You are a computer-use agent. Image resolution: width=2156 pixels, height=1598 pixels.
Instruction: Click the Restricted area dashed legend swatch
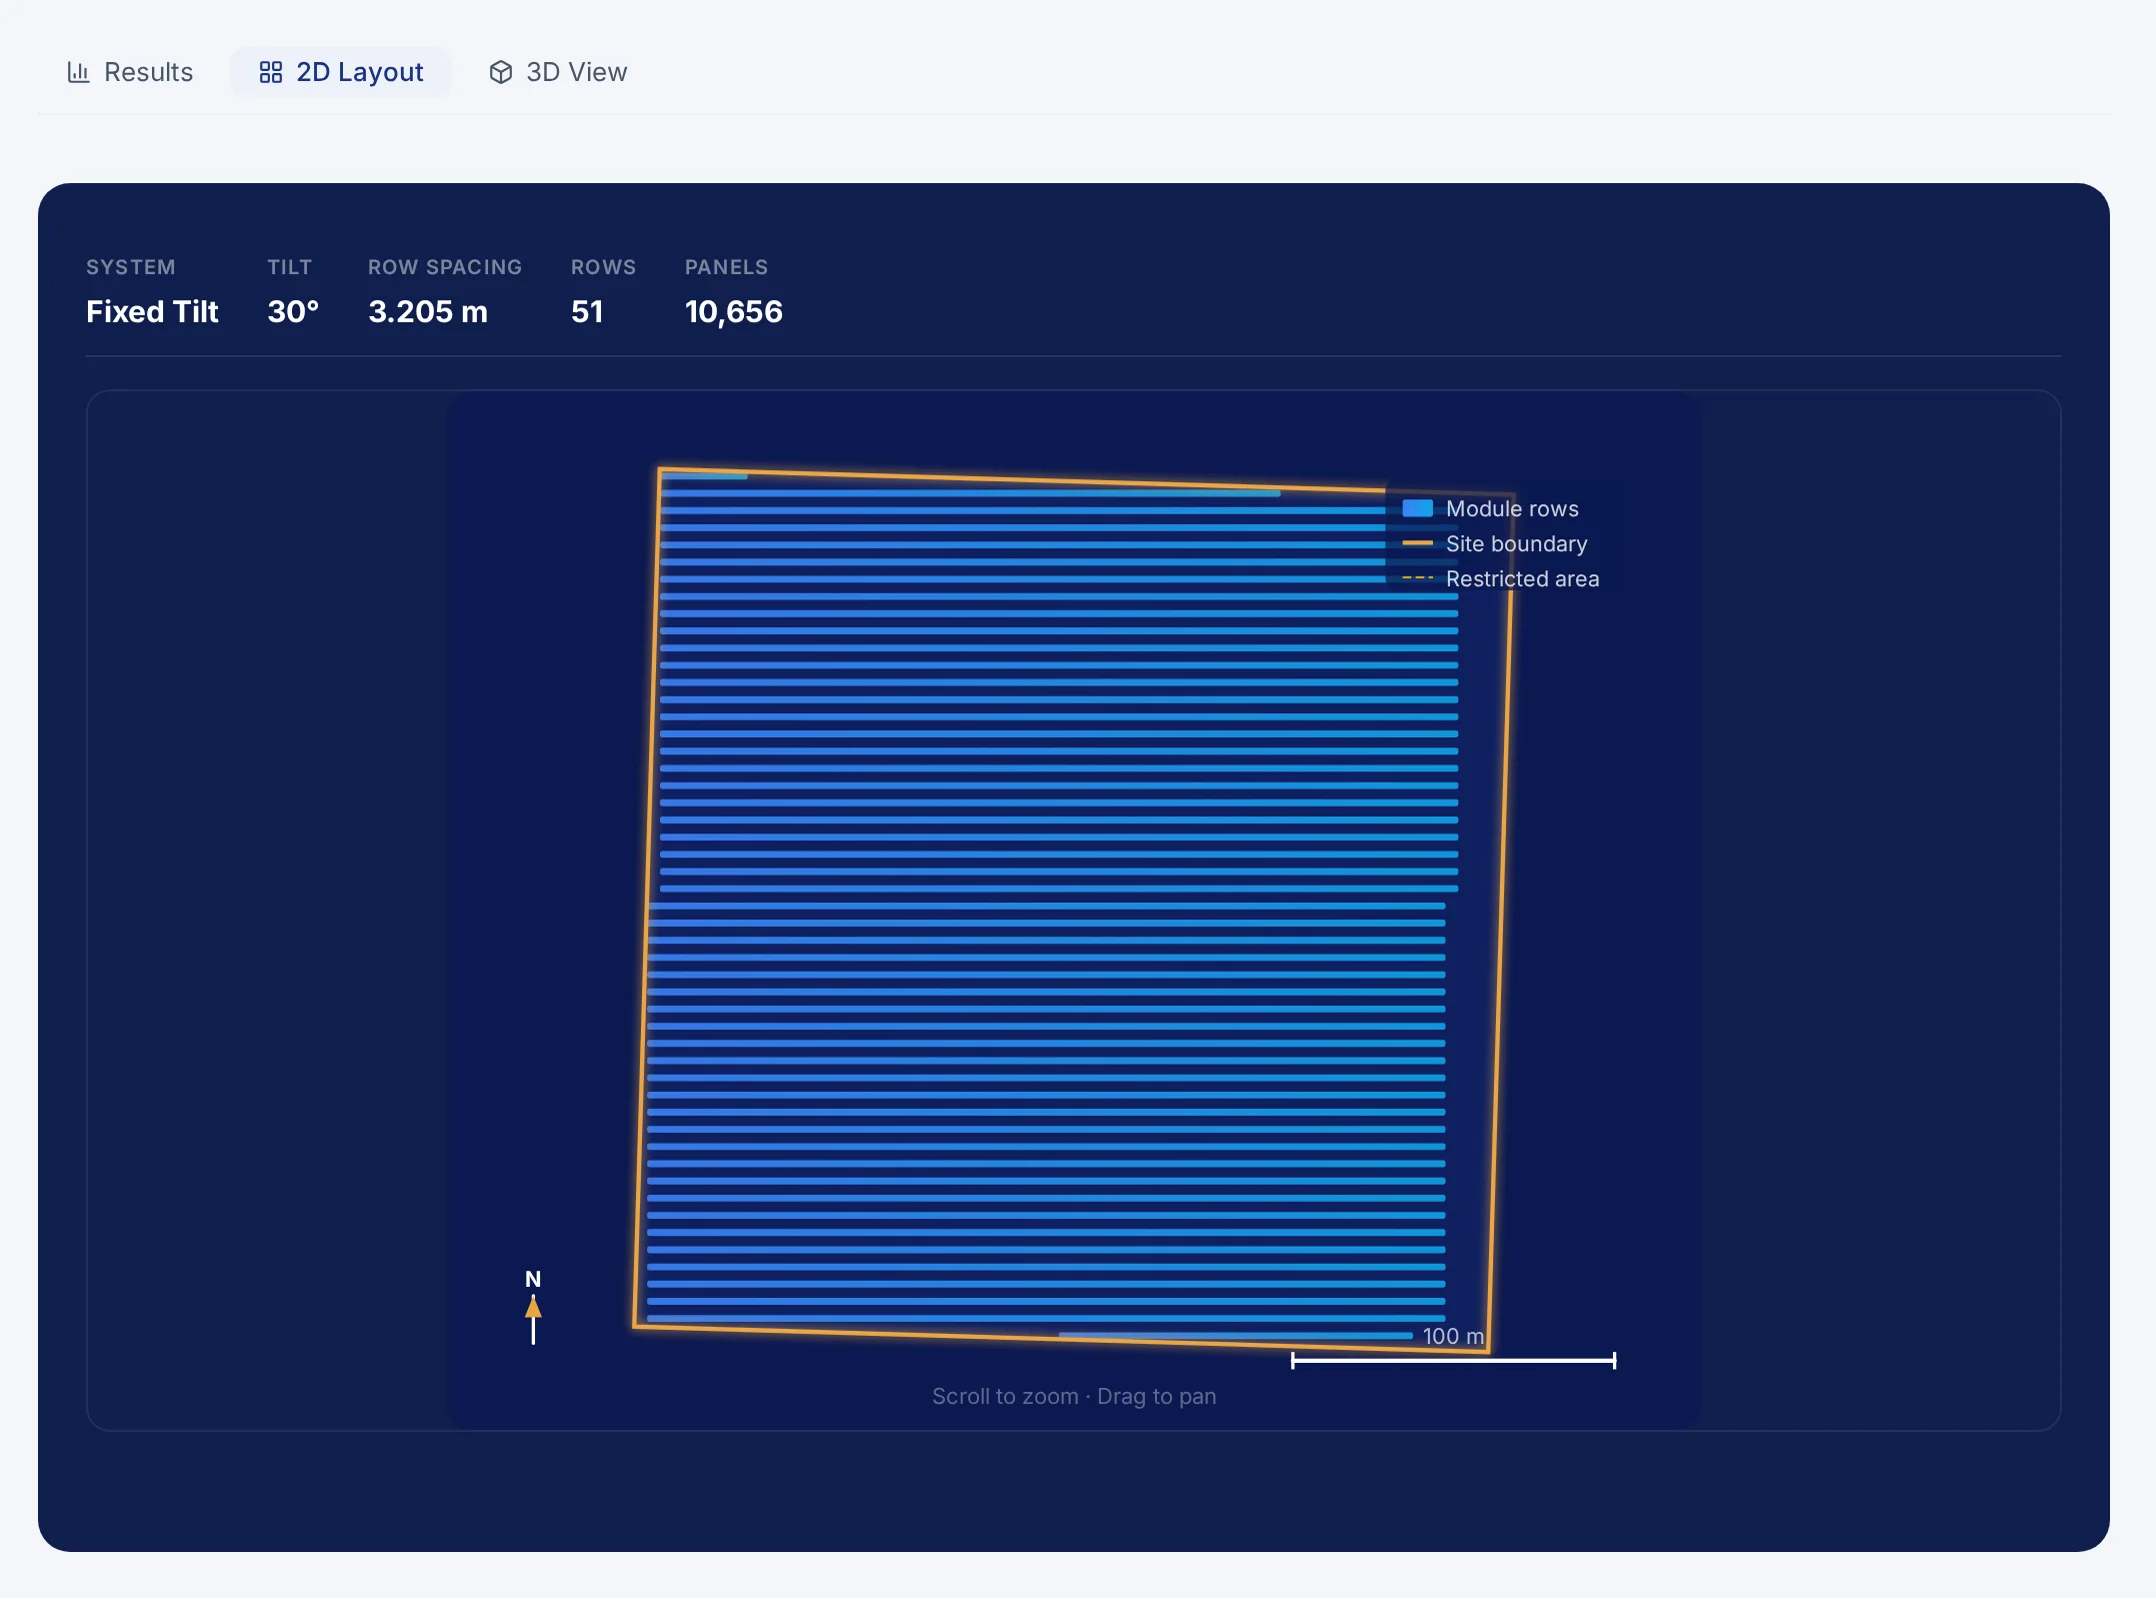click(1417, 578)
